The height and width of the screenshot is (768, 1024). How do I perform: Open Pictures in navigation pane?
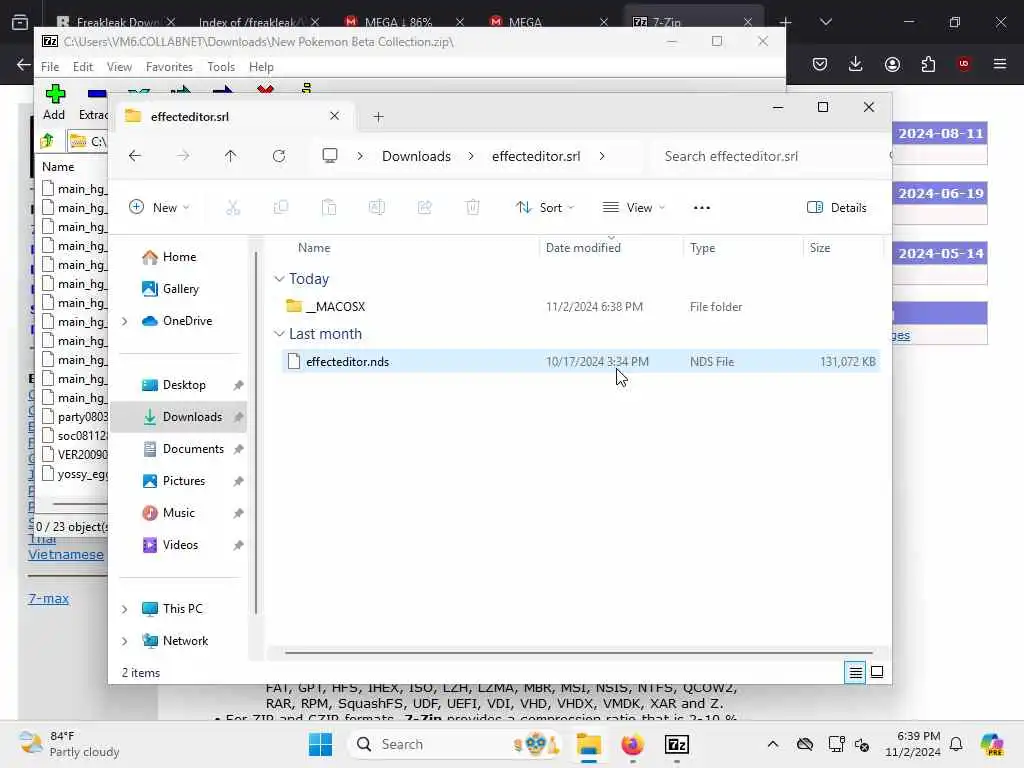coord(184,481)
